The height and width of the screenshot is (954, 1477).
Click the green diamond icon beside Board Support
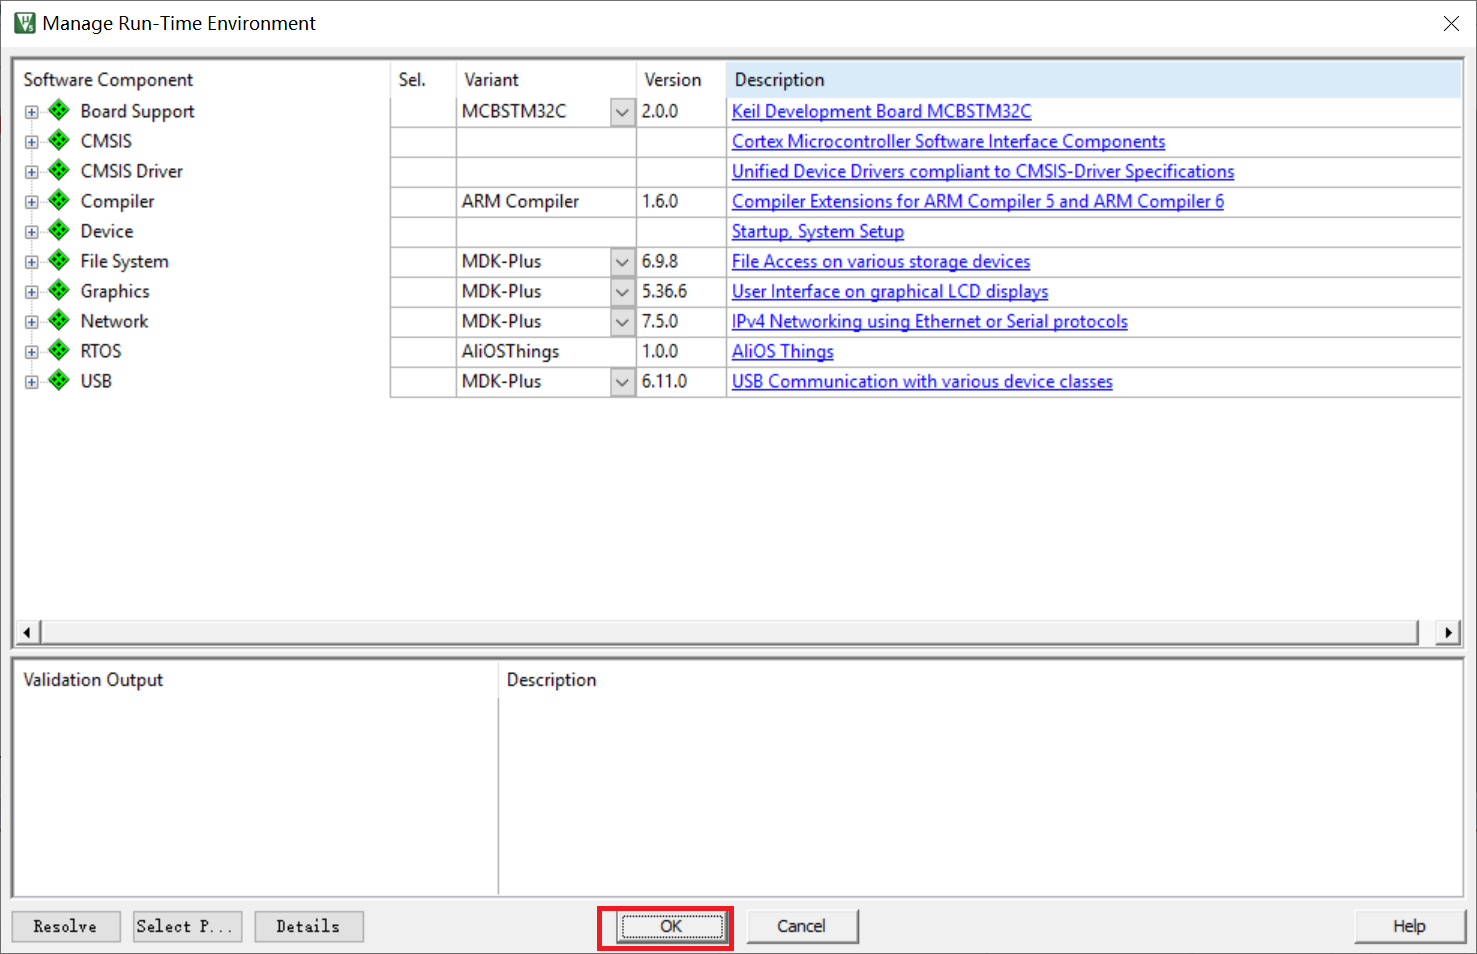tap(60, 110)
